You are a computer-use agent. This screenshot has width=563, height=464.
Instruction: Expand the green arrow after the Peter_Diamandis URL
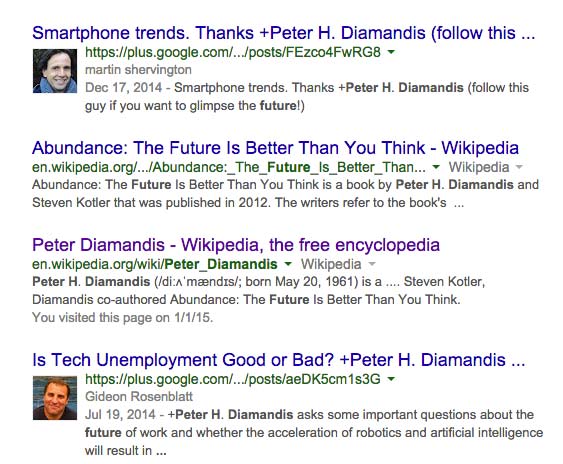coord(288,264)
